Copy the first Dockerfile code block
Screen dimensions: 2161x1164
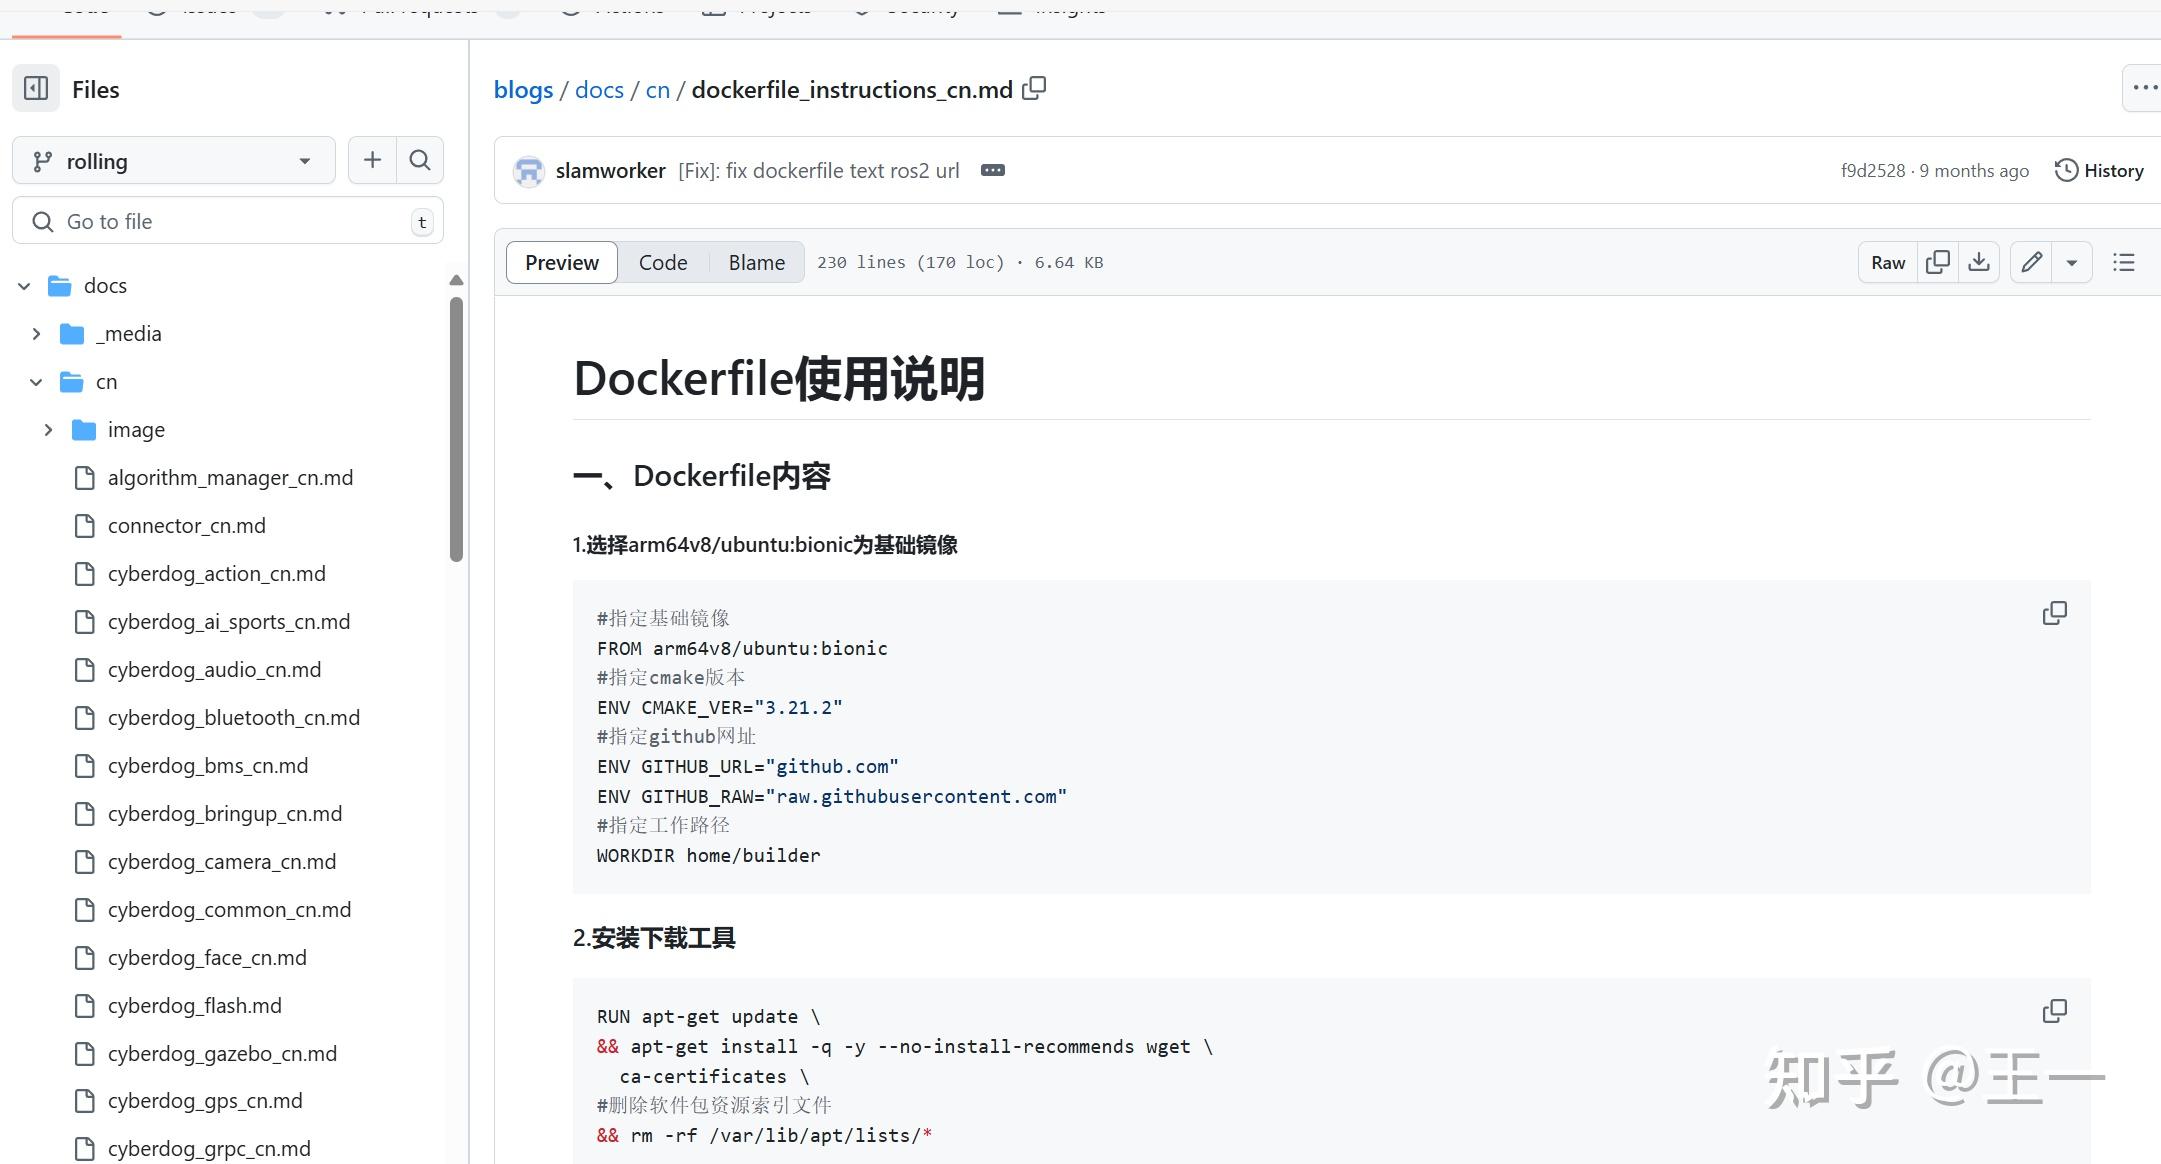pos(2054,612)
